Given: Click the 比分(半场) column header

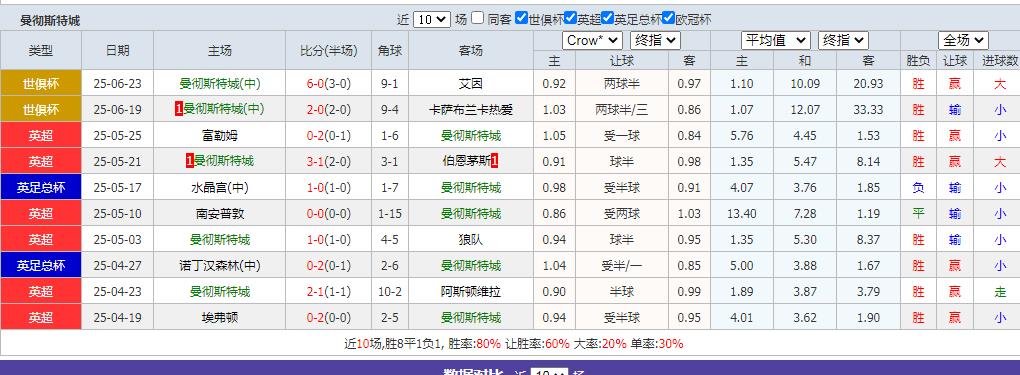Looking at the screenshot, I should coord(329,51).
